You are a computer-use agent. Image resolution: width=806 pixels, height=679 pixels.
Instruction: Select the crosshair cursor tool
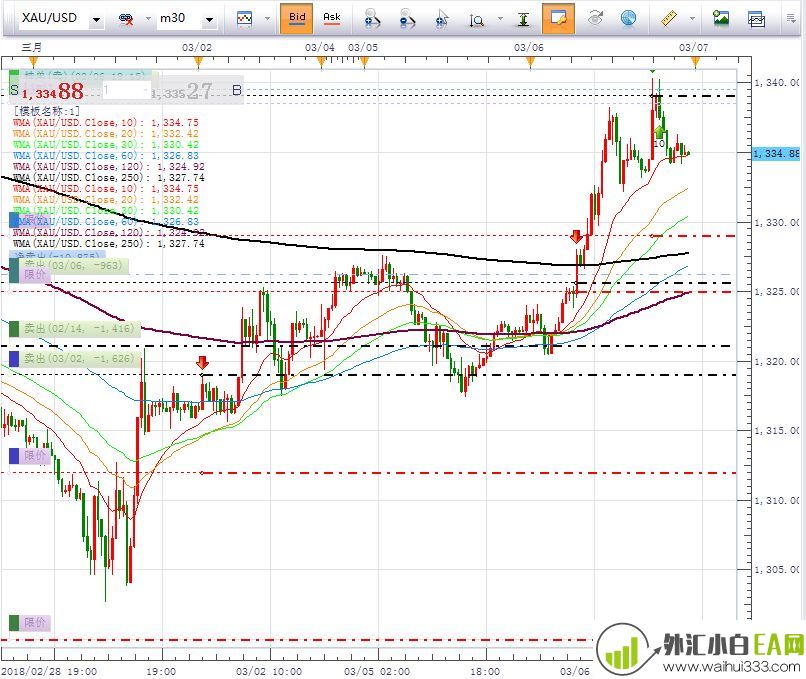(441, 18)
